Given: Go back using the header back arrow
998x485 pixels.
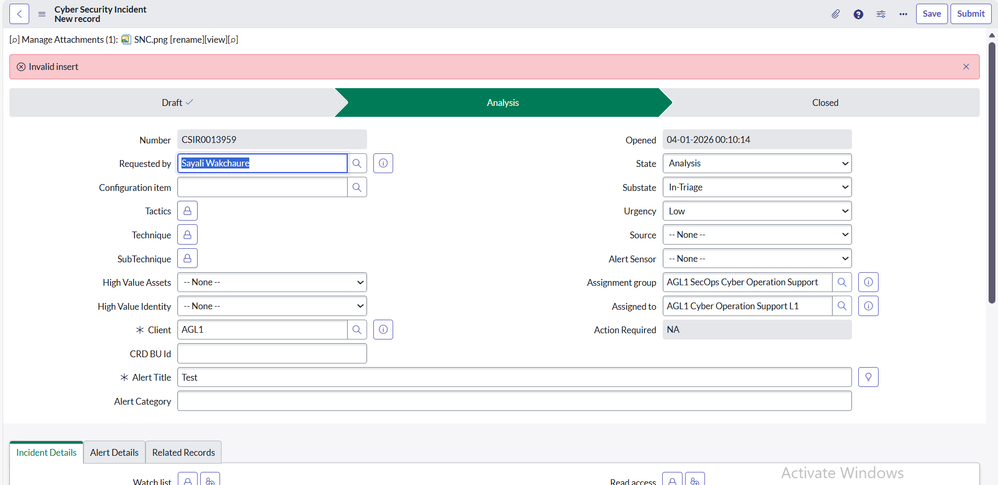Looking at the screenshot, I should point(19,13).
